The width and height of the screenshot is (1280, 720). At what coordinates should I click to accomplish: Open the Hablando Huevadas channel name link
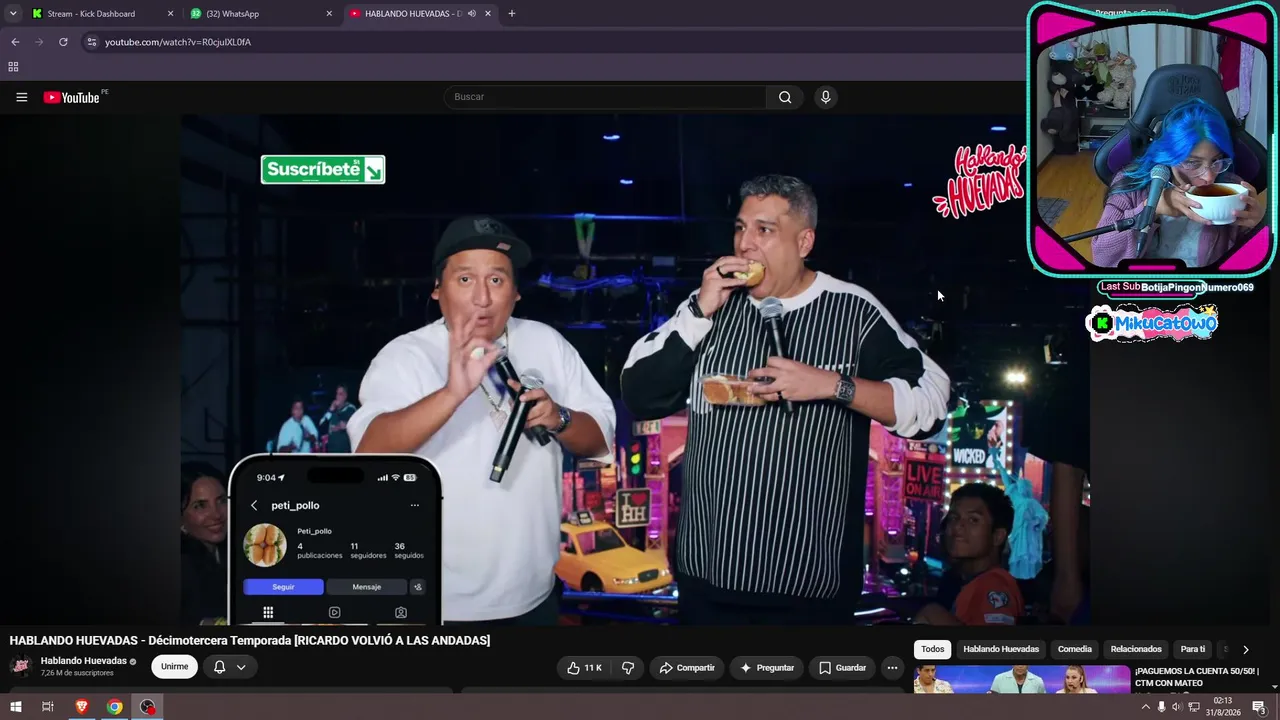[84, 661]
